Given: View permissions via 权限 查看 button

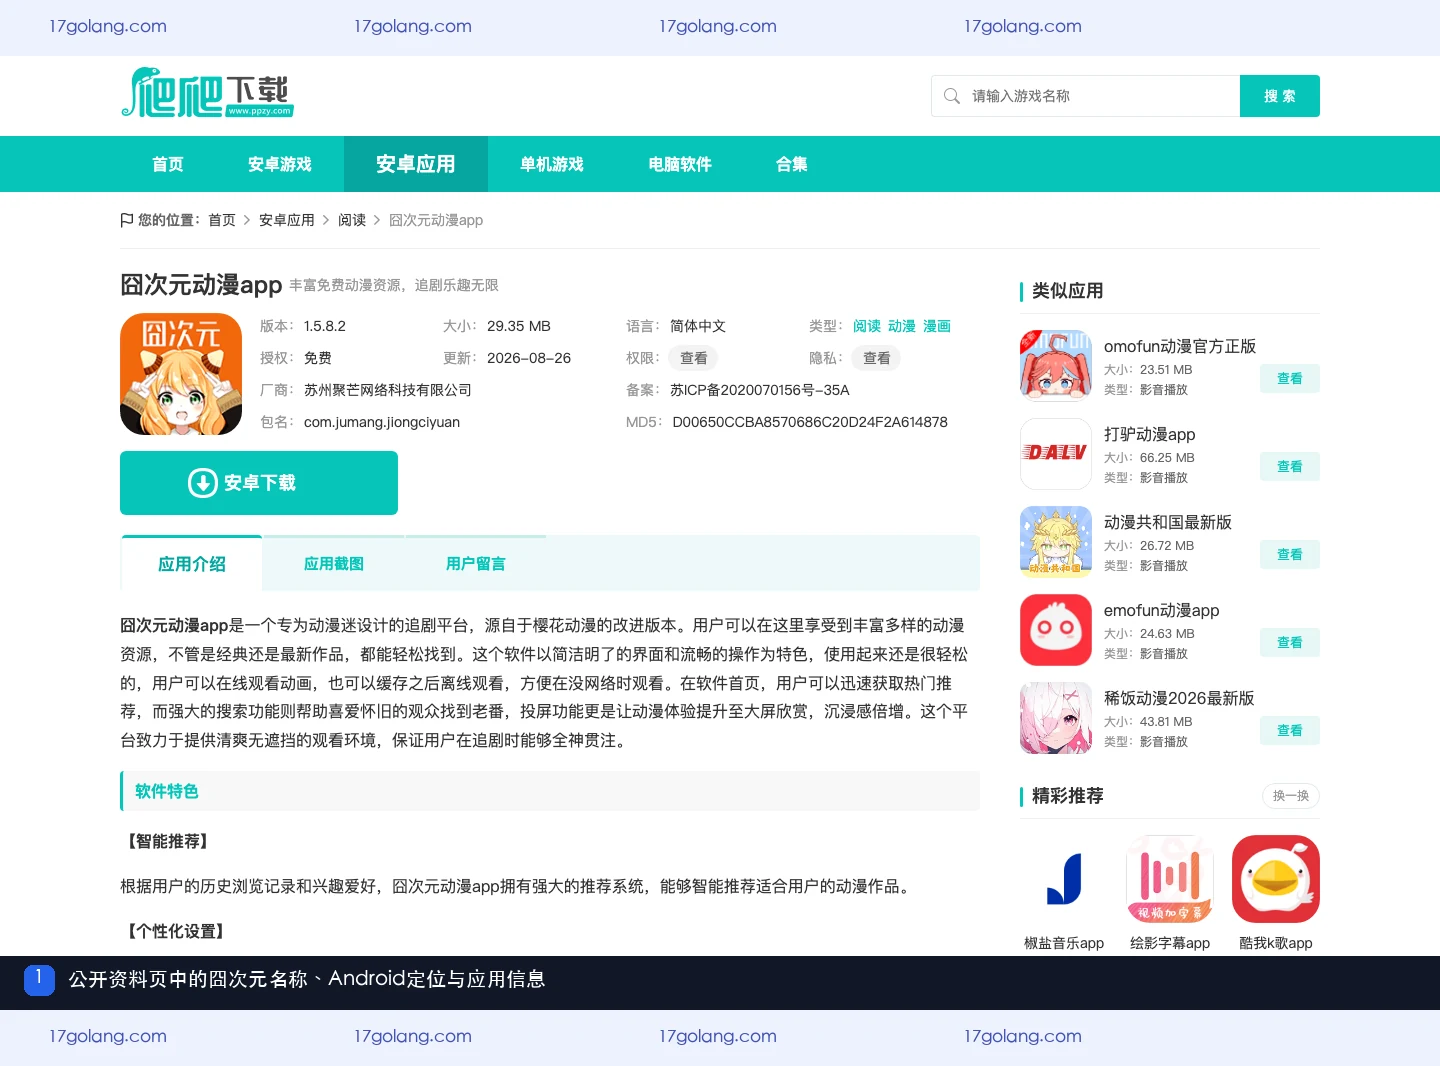Looking at the screenshot, I should (694, 358).
